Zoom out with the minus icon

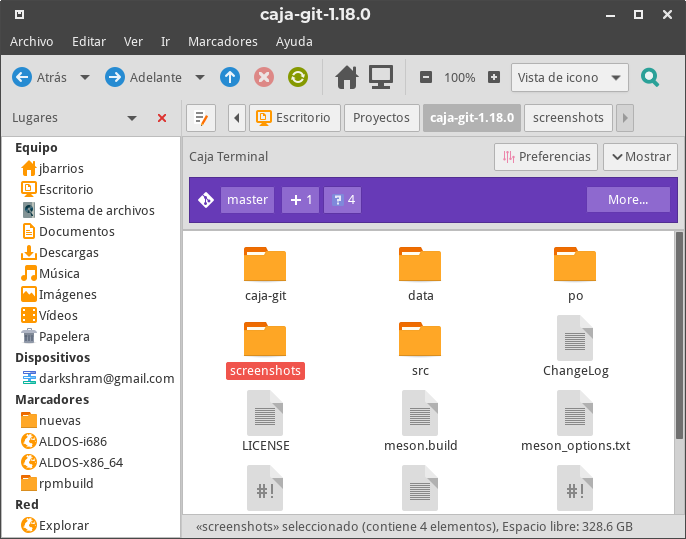point(426,77)
